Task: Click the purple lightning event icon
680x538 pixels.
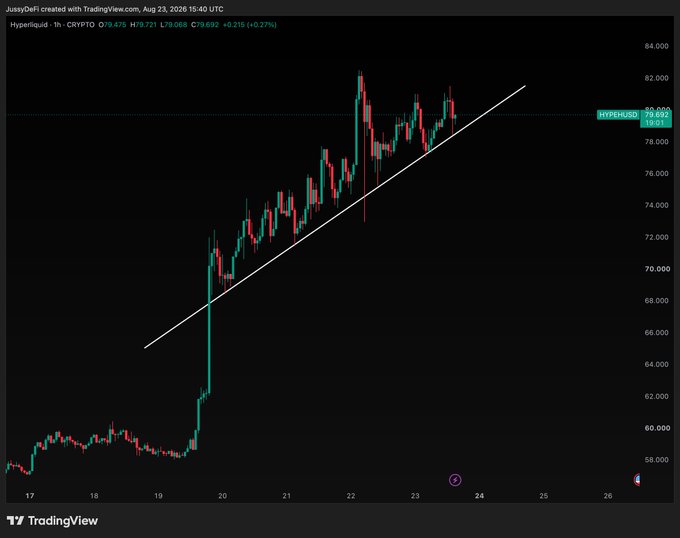Action: tap(455, 479)
